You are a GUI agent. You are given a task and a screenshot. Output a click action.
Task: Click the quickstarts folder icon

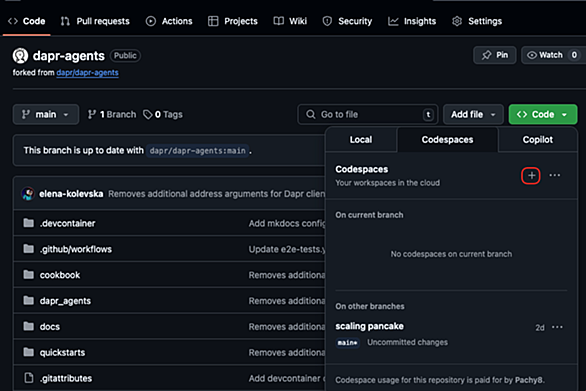click(28, 352)
